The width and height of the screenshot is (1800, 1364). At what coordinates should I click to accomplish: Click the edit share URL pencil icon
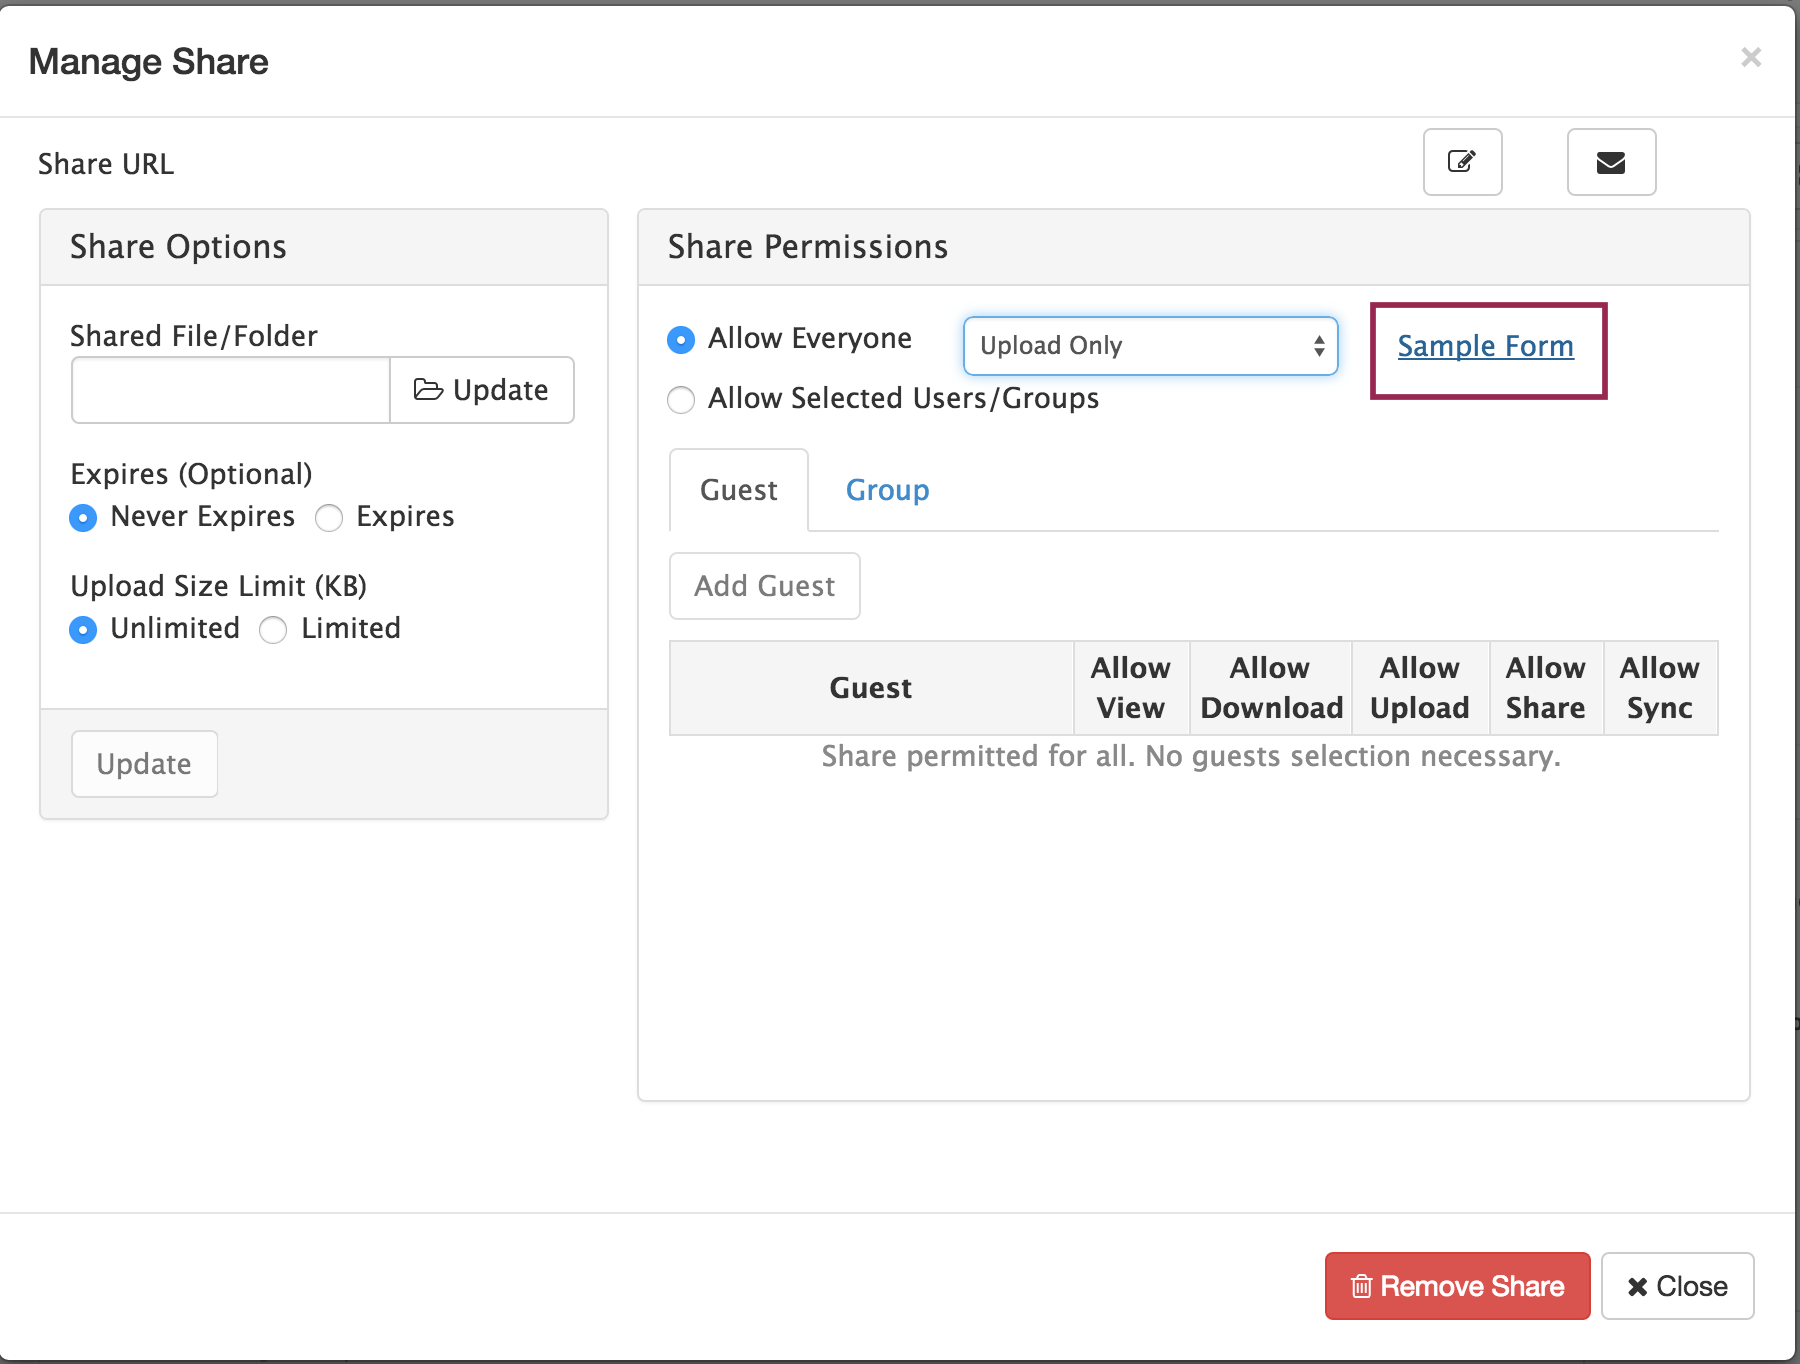tap(1462, 162)
